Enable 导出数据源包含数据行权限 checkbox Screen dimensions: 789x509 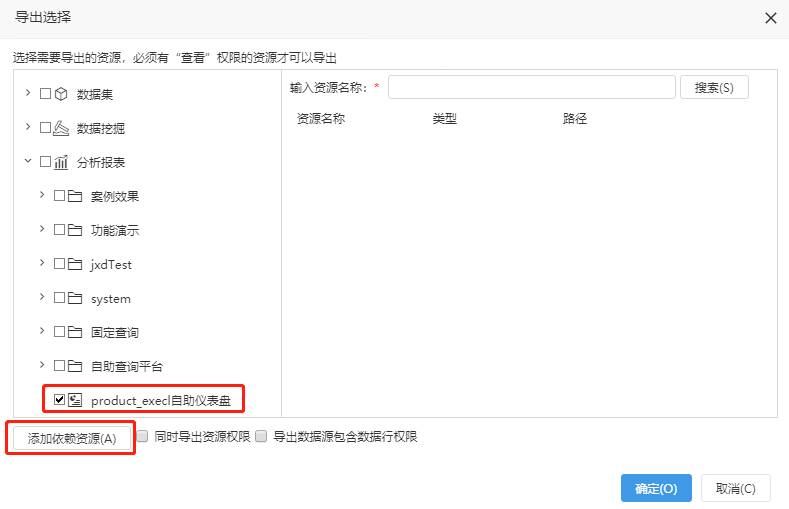coord(261,436)
